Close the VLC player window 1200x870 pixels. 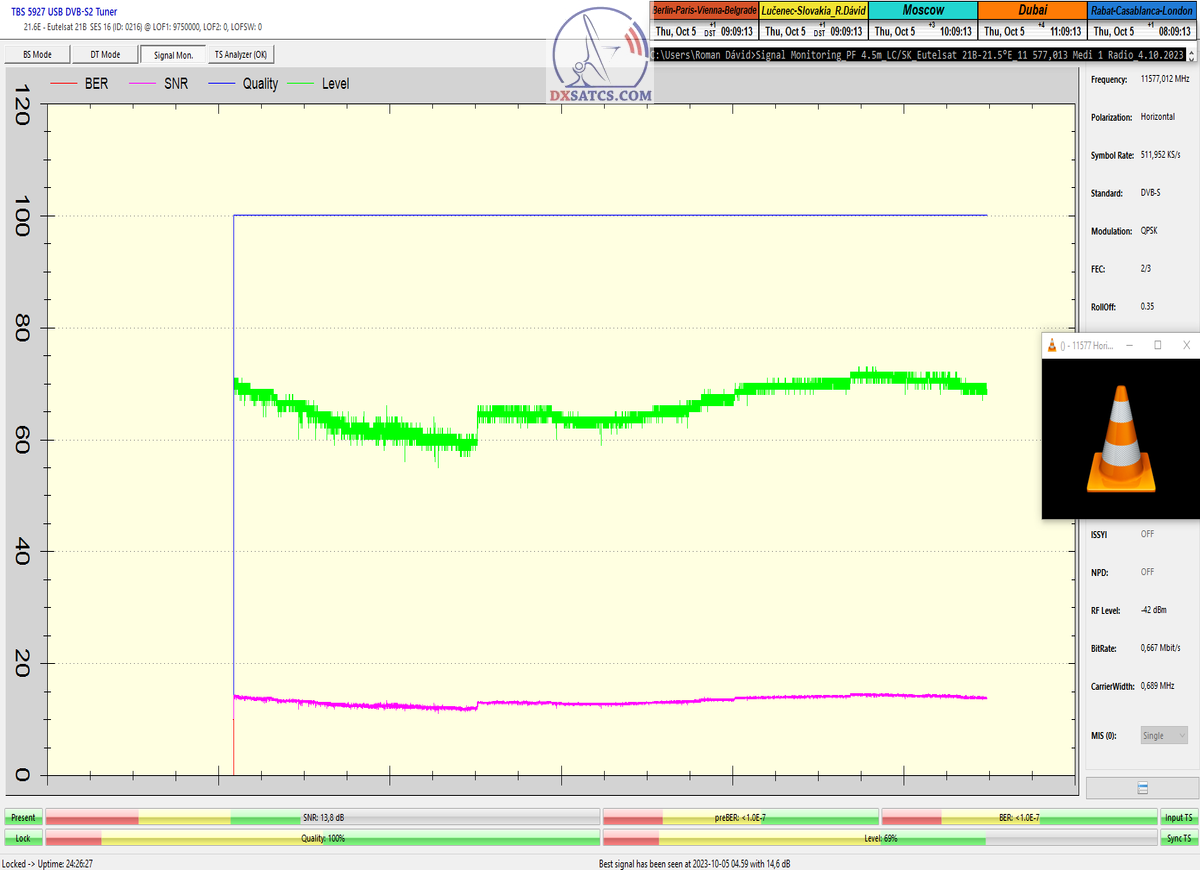pyautogui.click(x=1186, y=345)
